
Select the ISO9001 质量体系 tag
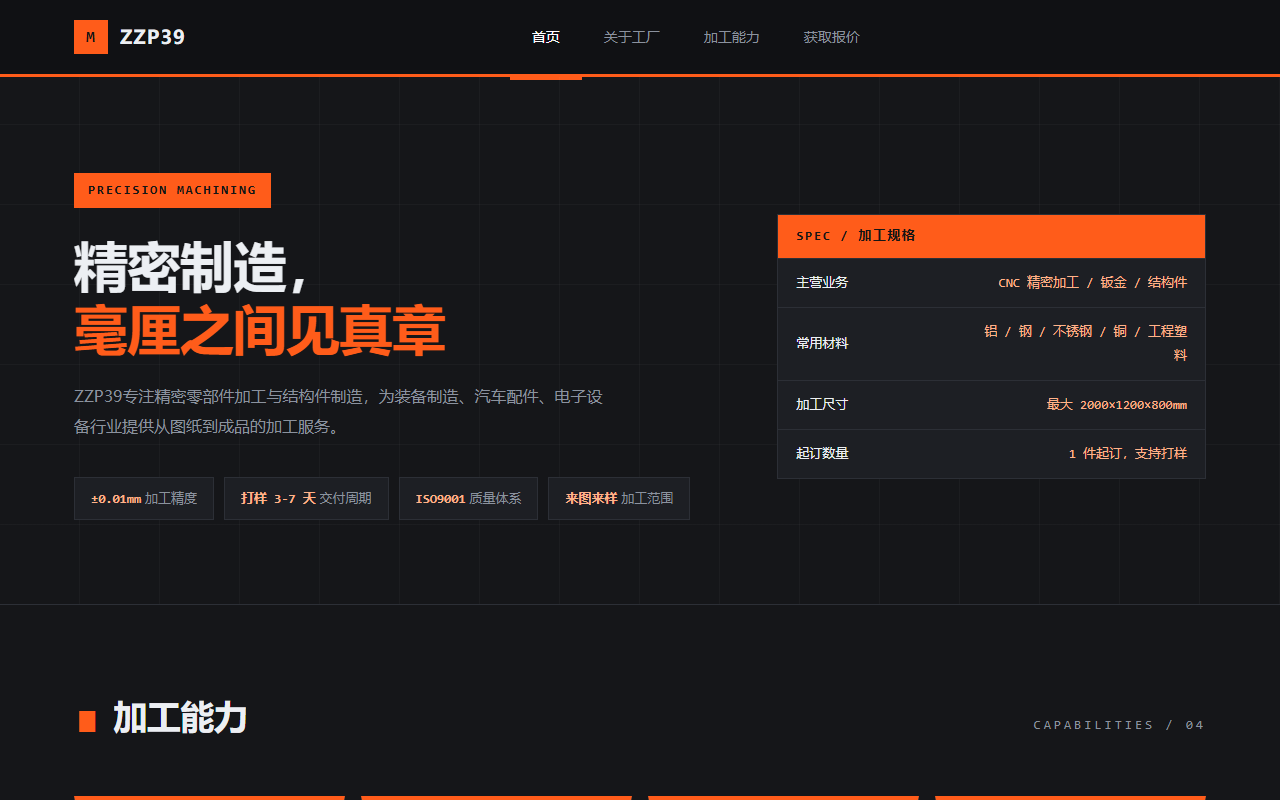(468, 498)
